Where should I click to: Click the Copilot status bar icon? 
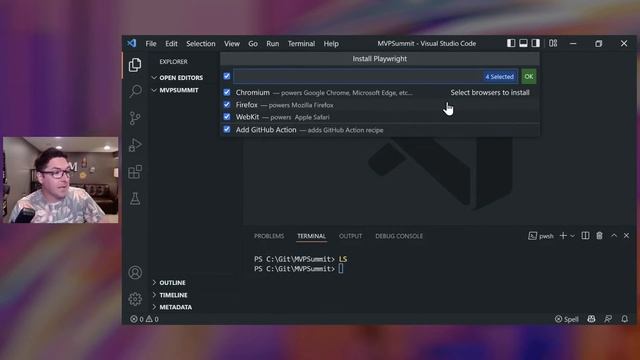click(591, 319)
